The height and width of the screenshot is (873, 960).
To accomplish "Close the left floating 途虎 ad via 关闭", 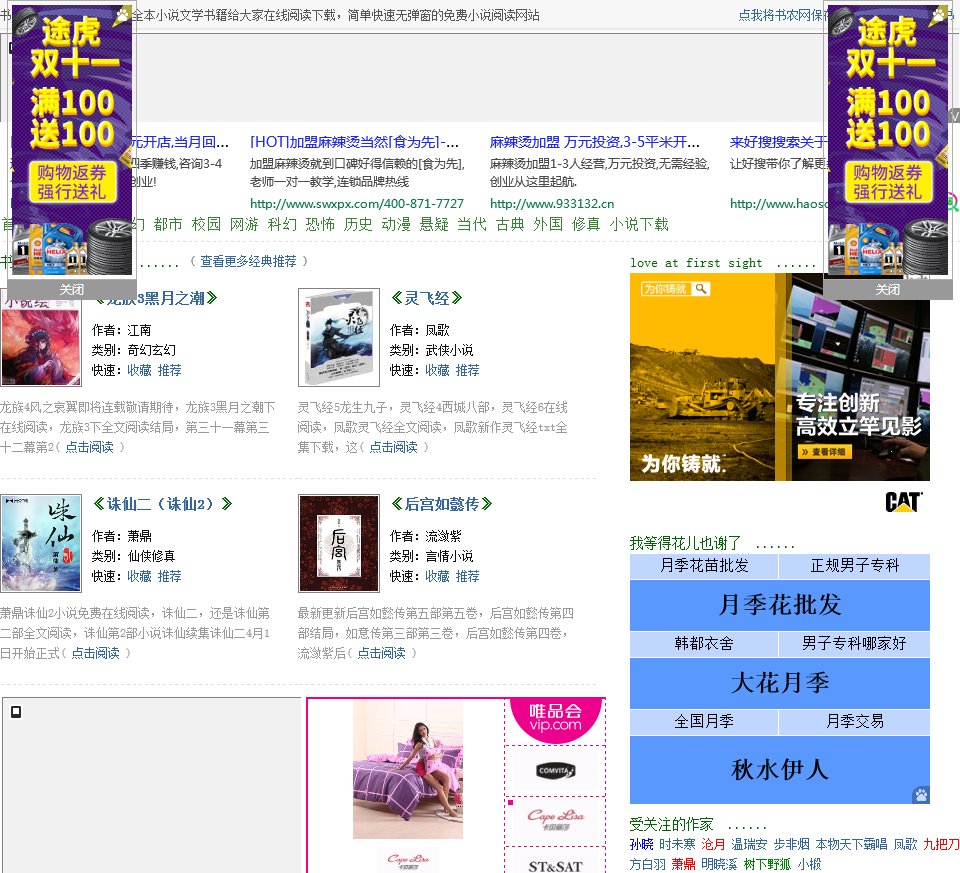I will 72,289.
